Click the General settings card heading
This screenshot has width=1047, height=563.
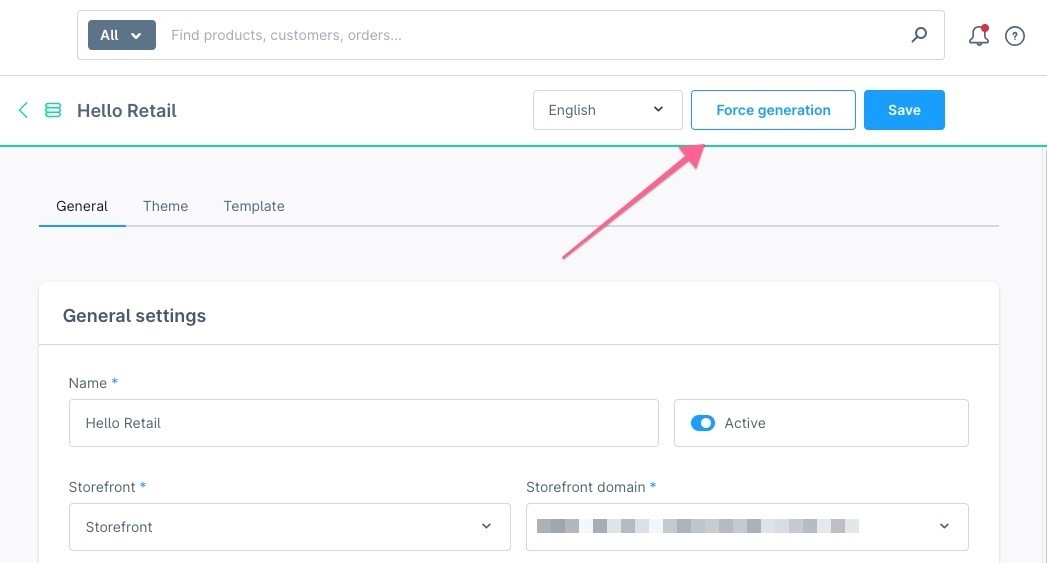click(134, 316)
